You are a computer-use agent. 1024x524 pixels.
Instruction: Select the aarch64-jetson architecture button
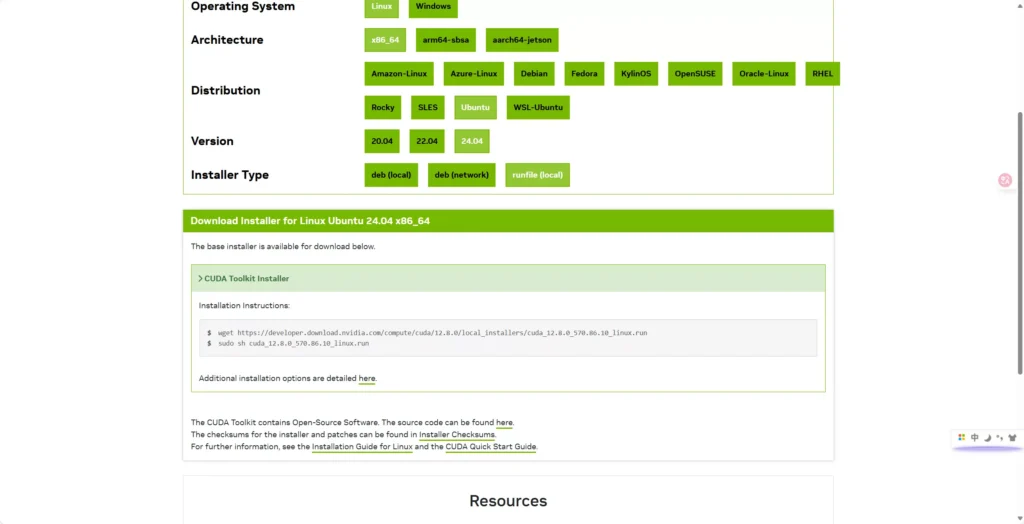coord(522,40)
